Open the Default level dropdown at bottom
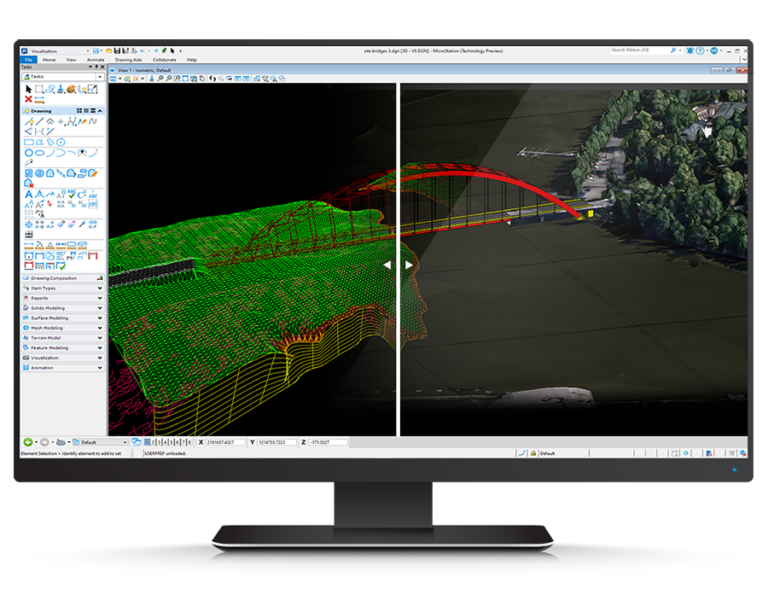The height and width of the screenshot is (606, 768). (x=101, y=442)
